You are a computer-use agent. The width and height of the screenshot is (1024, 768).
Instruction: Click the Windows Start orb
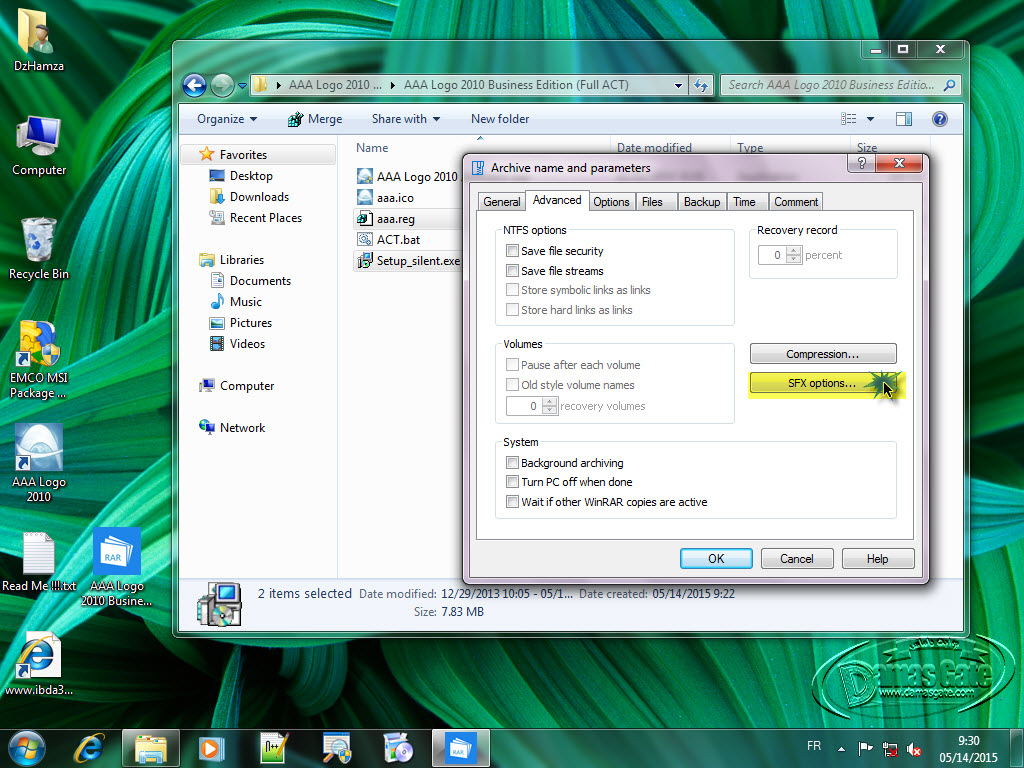point(27,748)
